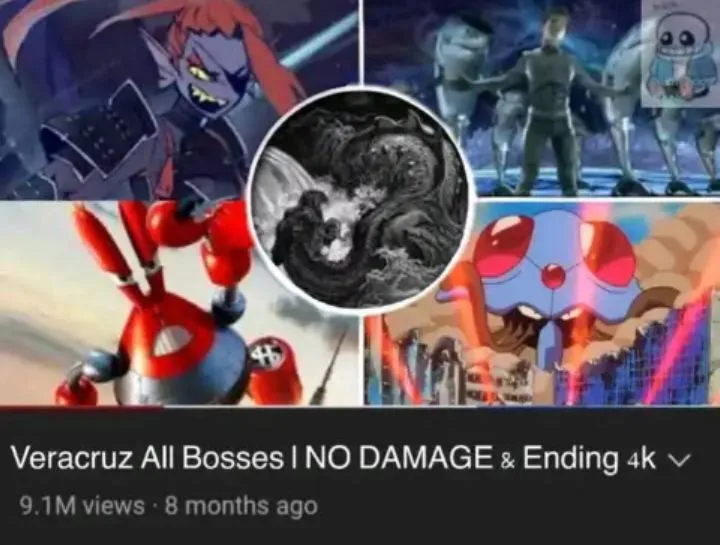720x545 pixels.
Task: Click the NO DAMAGE text in the title
Action: point(396,458)
